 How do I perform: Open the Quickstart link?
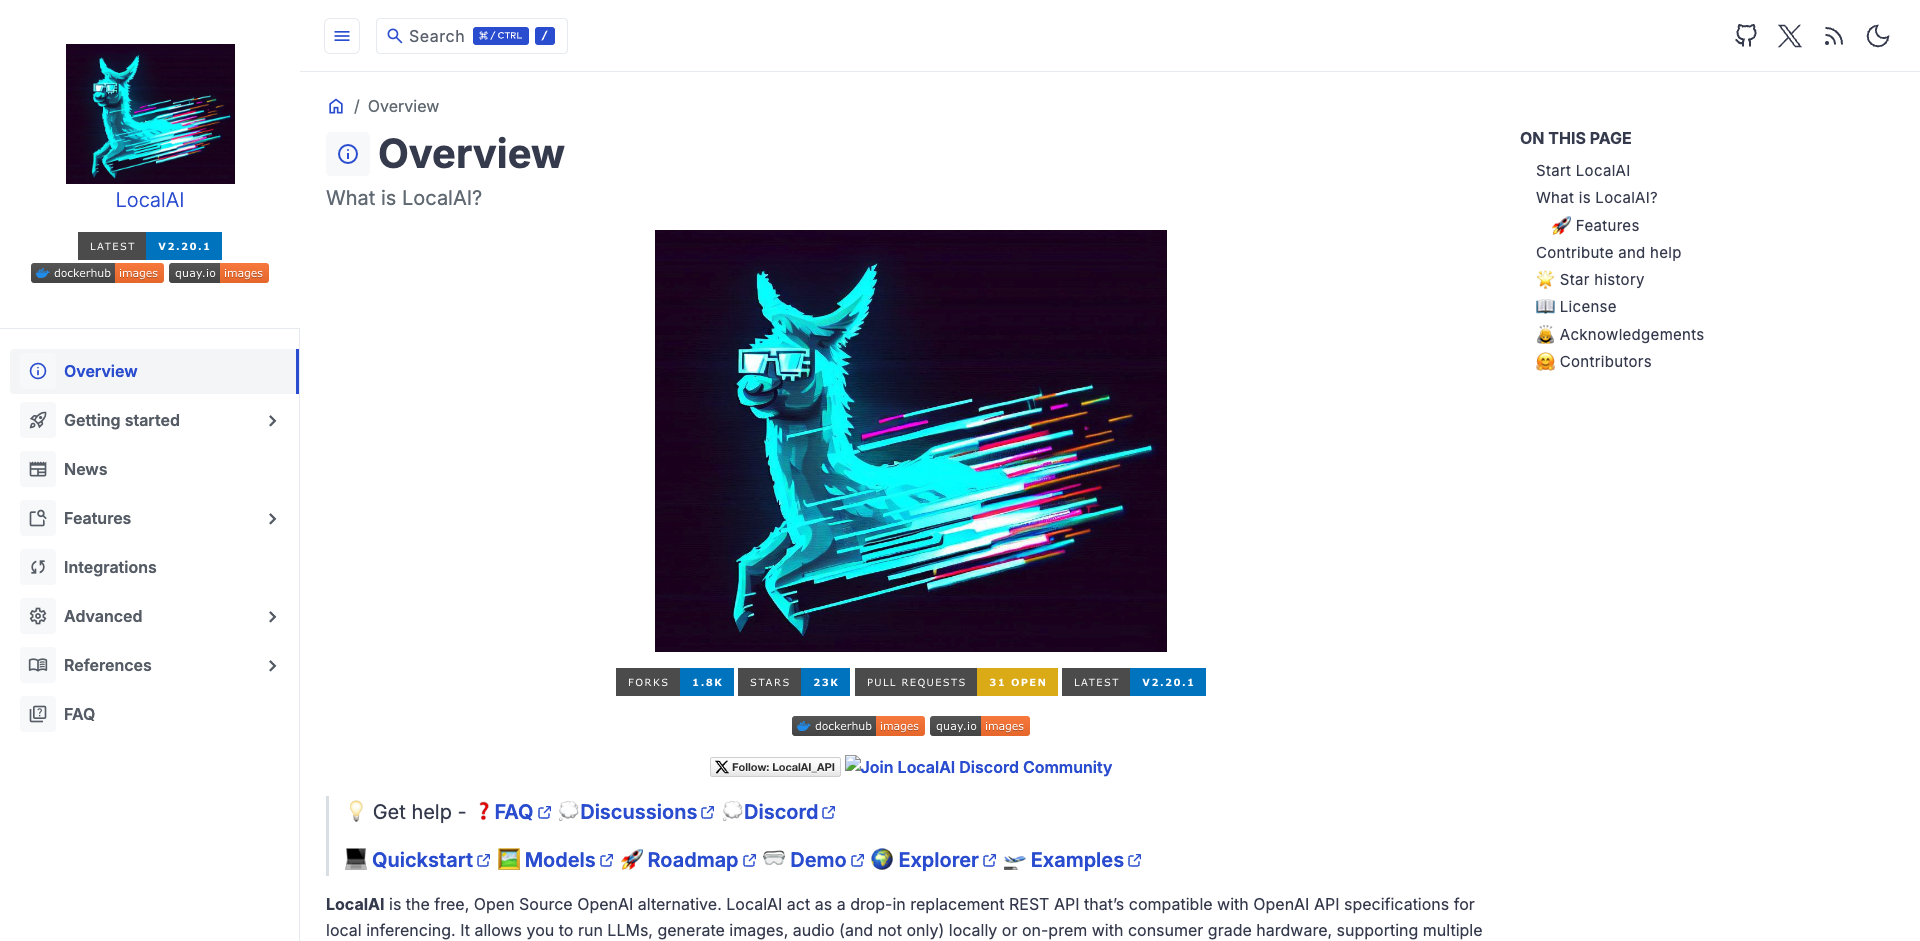(422, 860)
